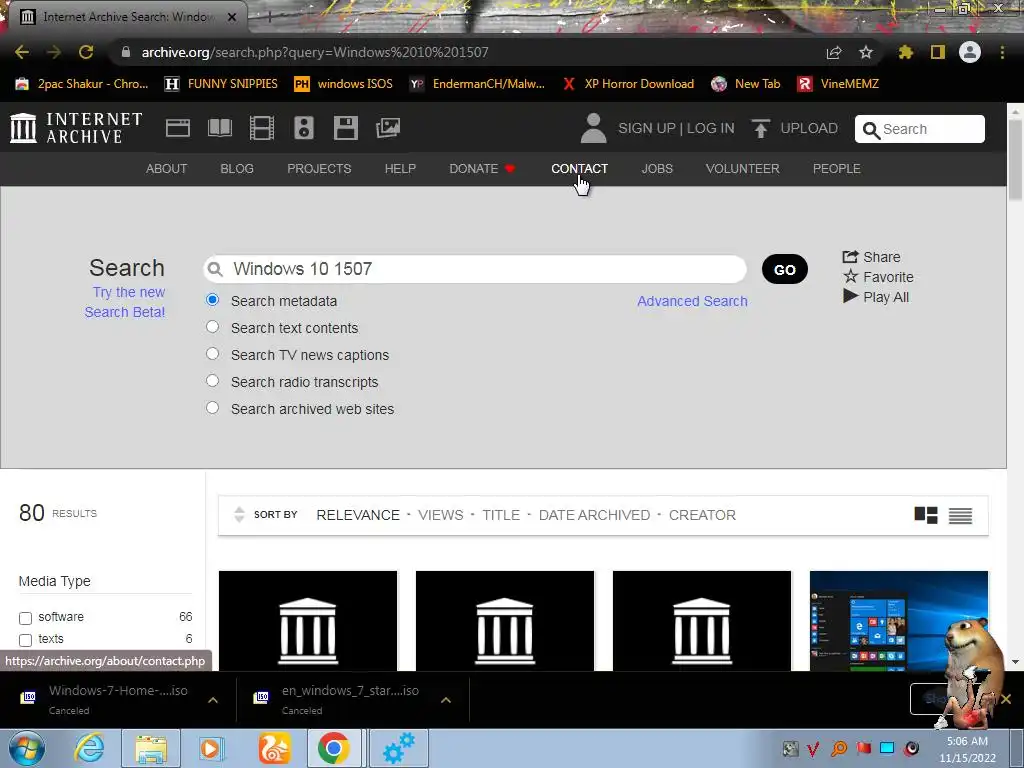The height and width of the screenshot is (768, 1024).
Task: Open the Windows 10 desktop screenshot thumbnail
Action: (899, 620)
